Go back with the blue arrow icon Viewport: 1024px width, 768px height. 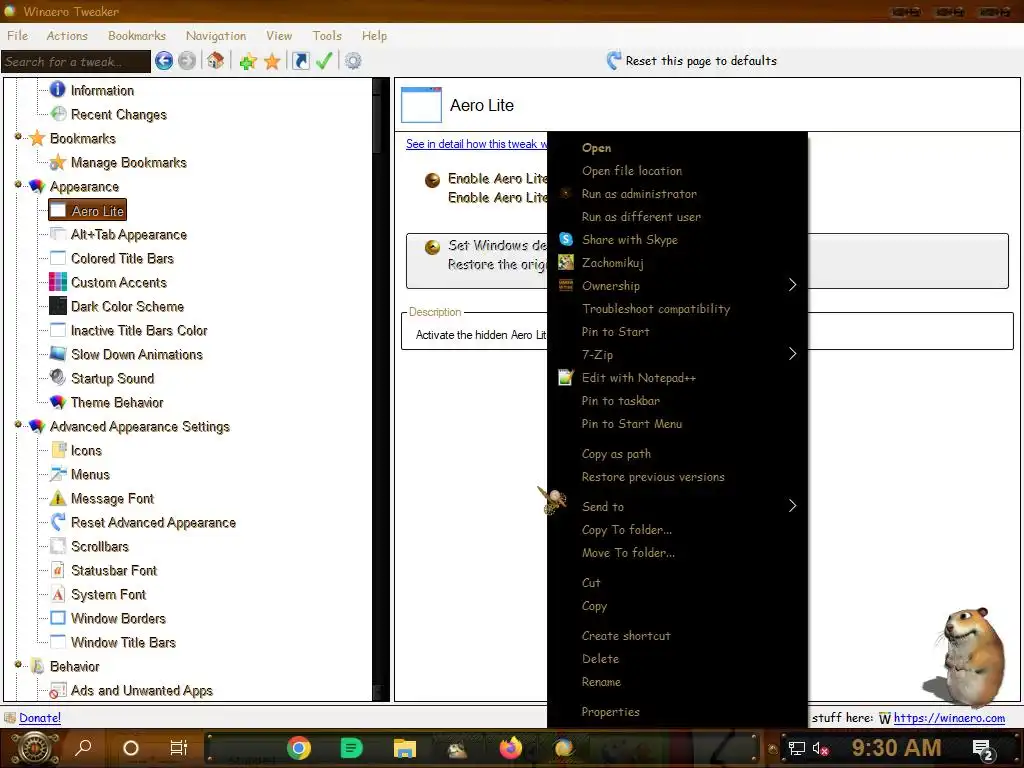(x=164, y=61)
